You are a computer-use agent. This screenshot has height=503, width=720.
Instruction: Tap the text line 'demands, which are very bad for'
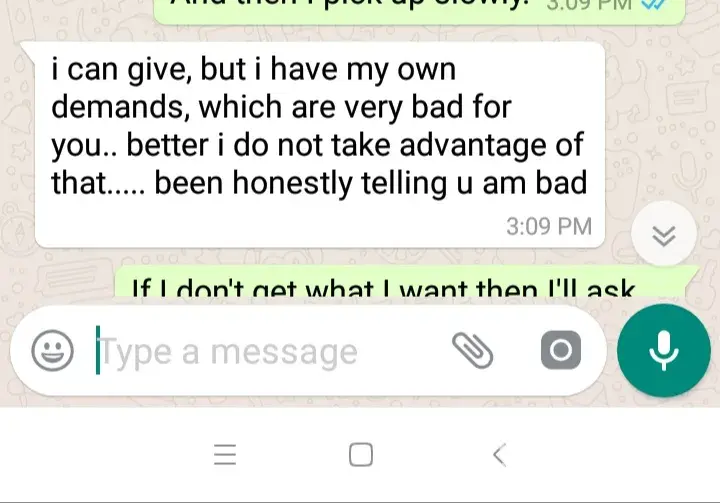click(x=281, y=107)
